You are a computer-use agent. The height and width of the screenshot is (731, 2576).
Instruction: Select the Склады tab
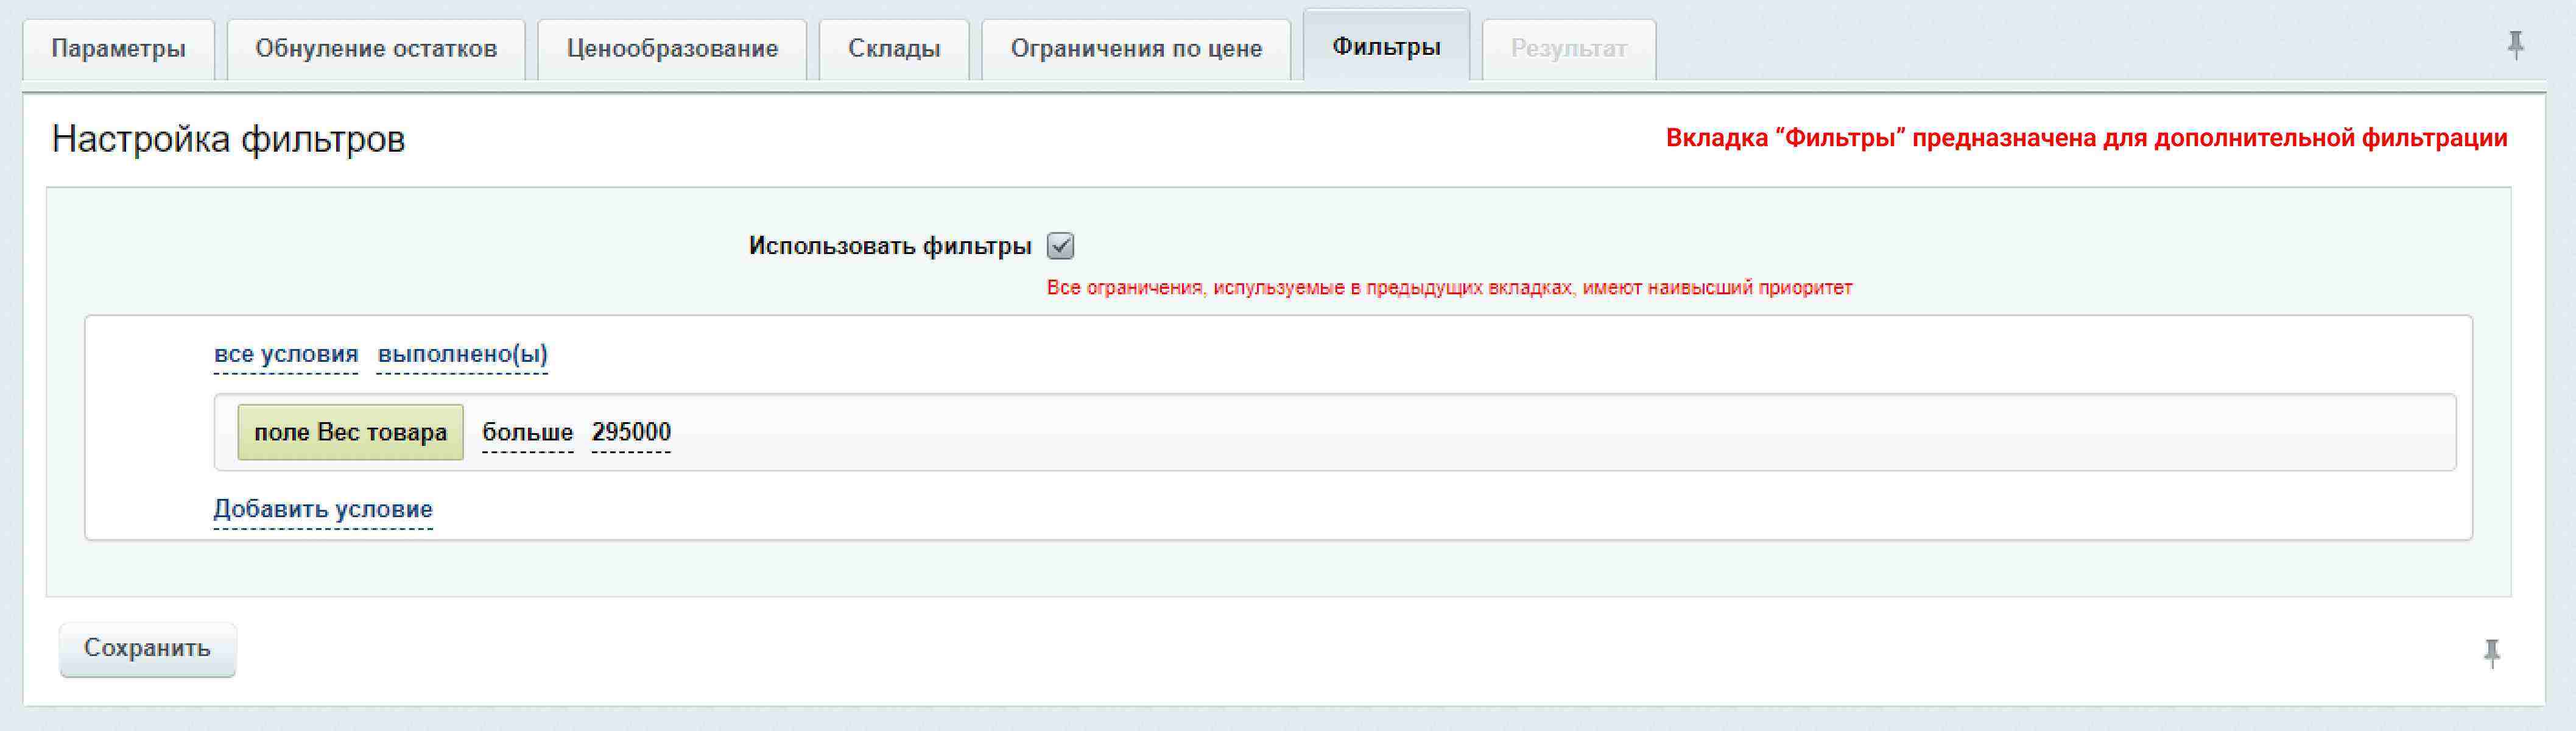click(894, 49)
